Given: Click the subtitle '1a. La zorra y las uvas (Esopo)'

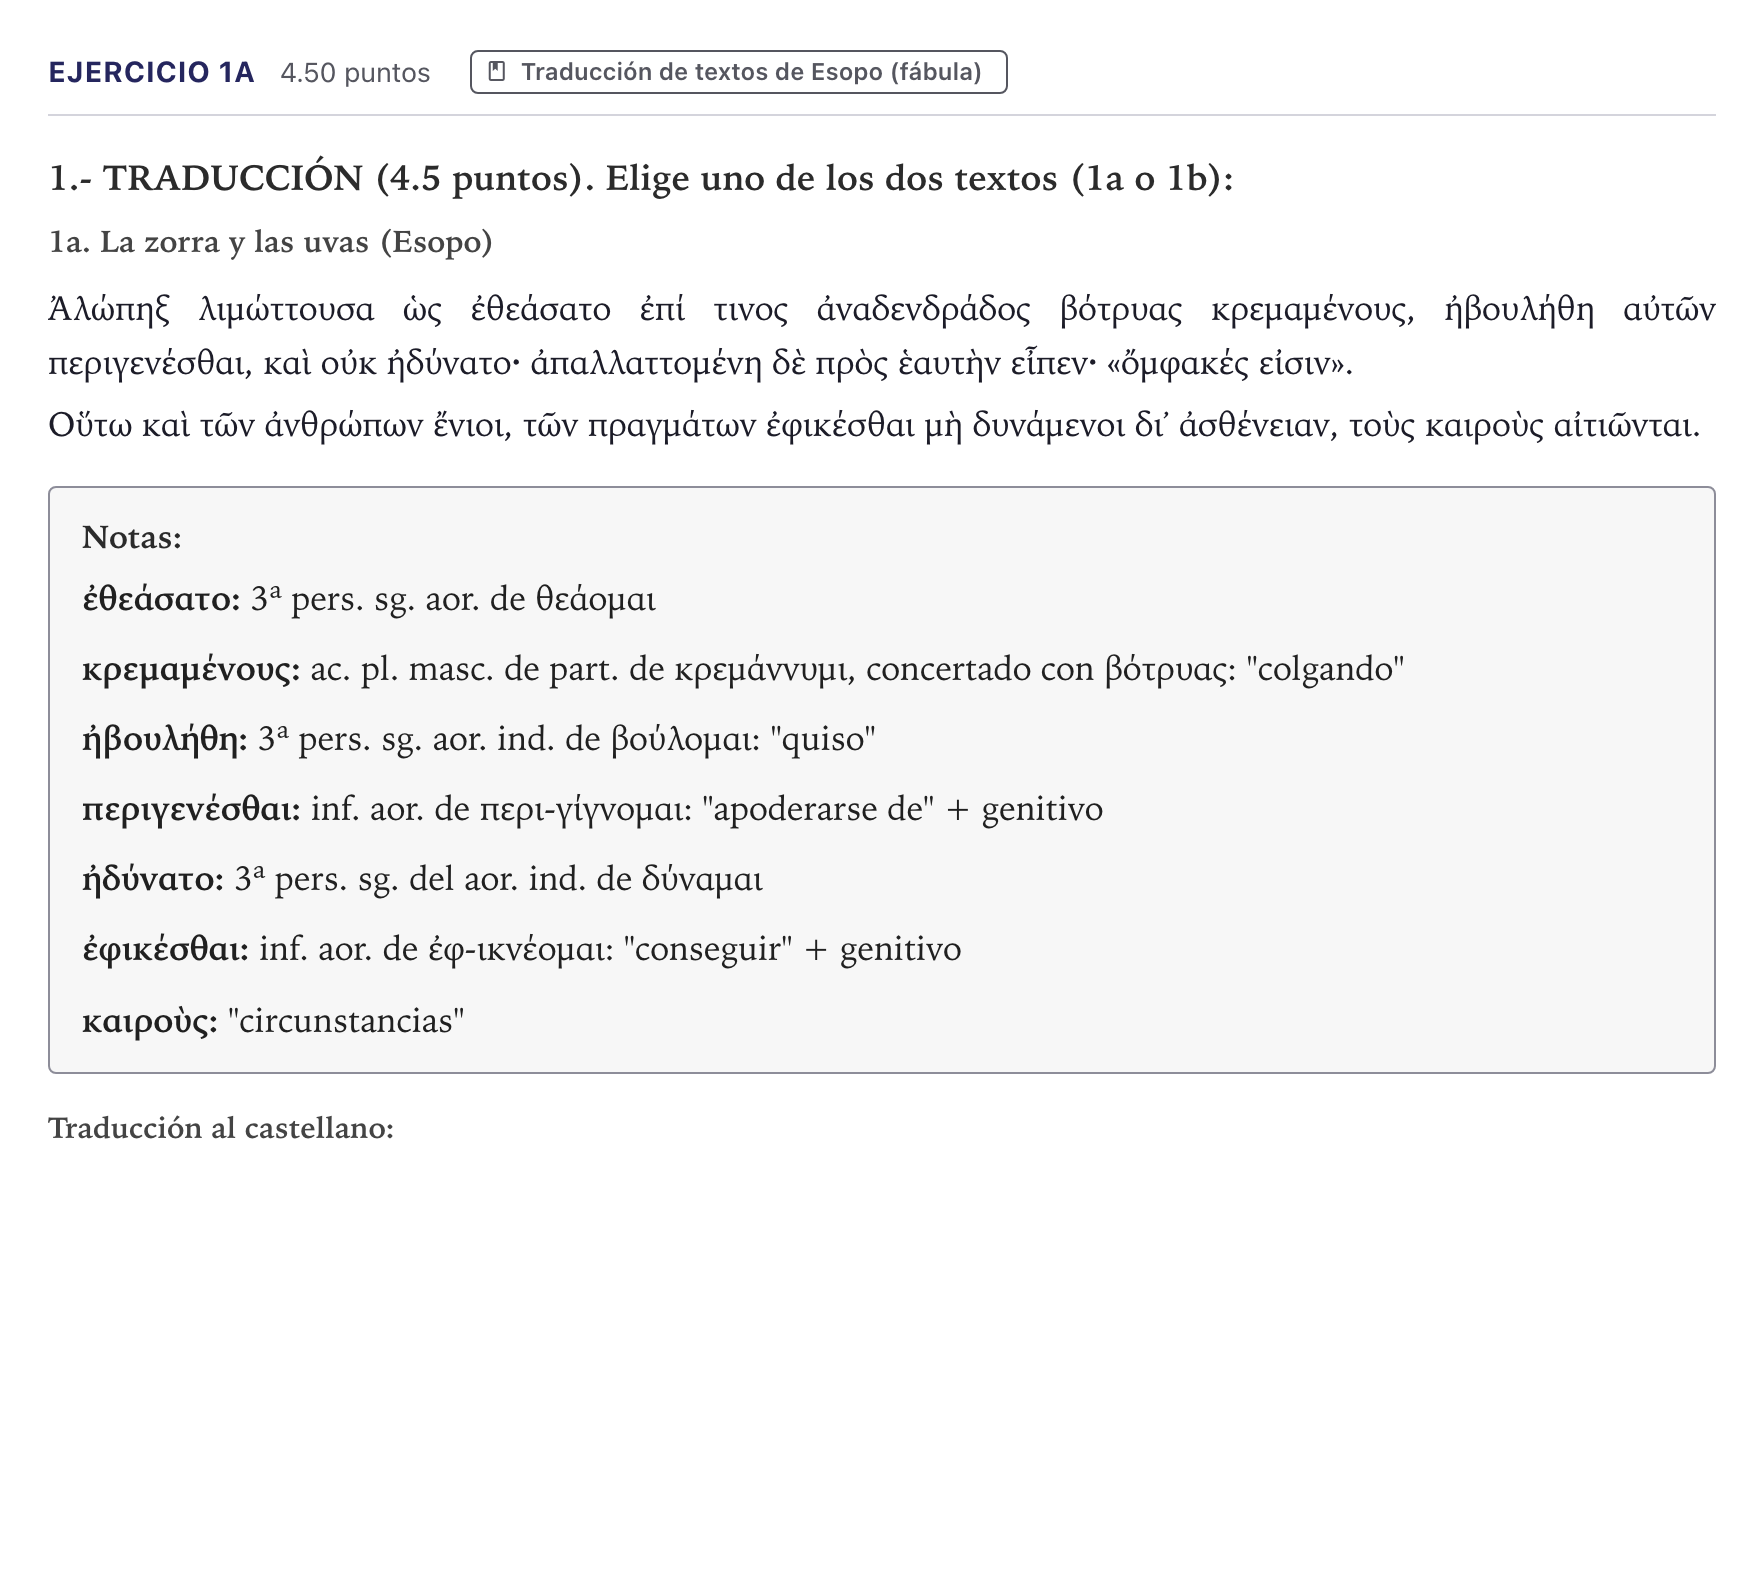Looking at the screenshot, I should (x=271, y=242).
